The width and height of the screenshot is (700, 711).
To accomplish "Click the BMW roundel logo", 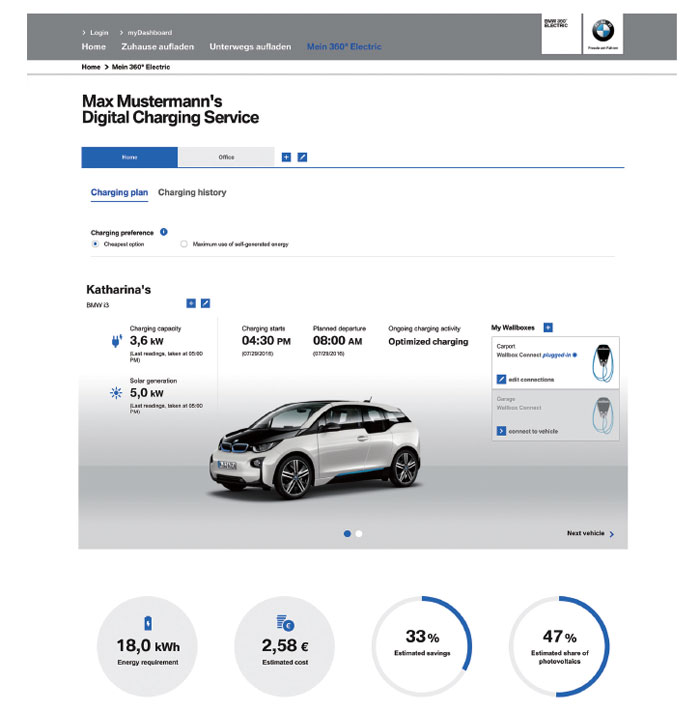I will [603, 31].
